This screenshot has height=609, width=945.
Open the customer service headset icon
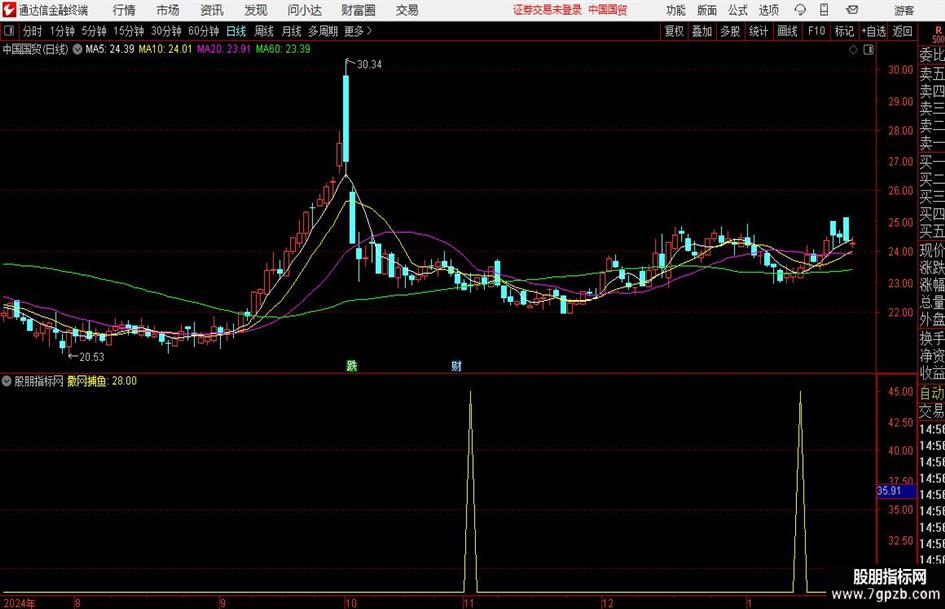800,10
